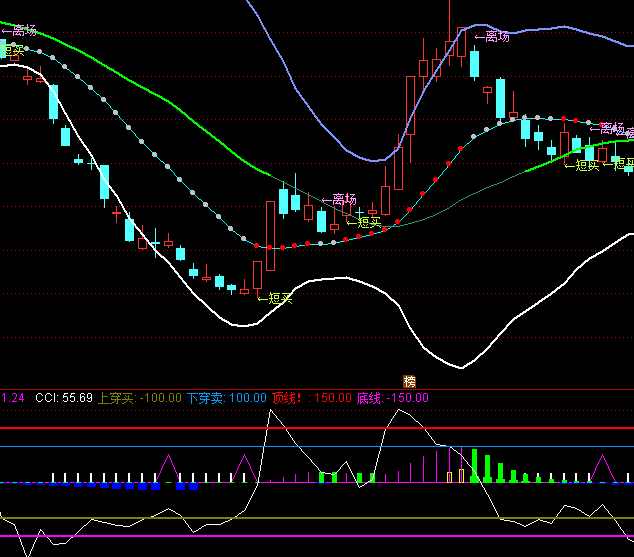Select the yellow horizontal line in CCI panel
Image resolution: width=634 pixels, height=557 pixels.
[x=100, y=518]
